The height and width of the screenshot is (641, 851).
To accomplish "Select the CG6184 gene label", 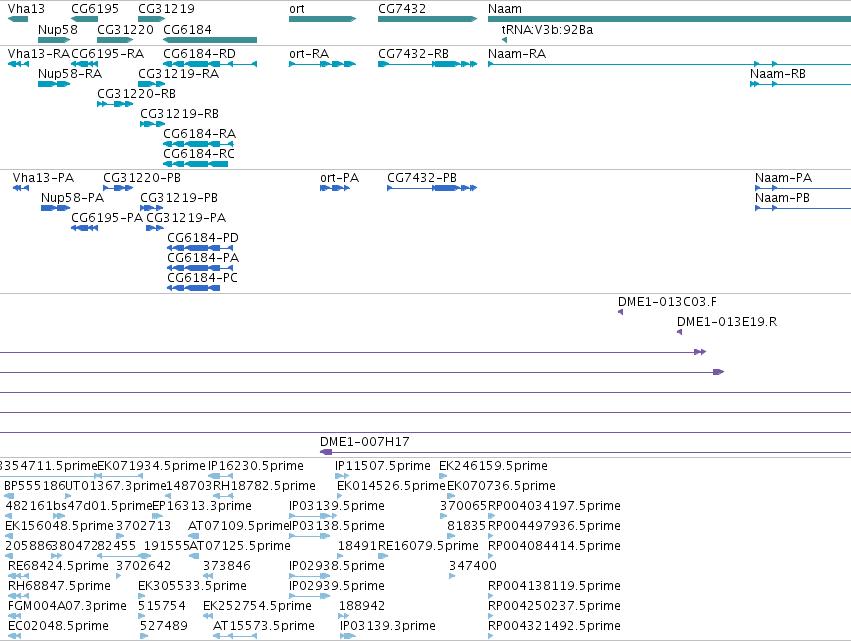I will click(x=187, y=29).
